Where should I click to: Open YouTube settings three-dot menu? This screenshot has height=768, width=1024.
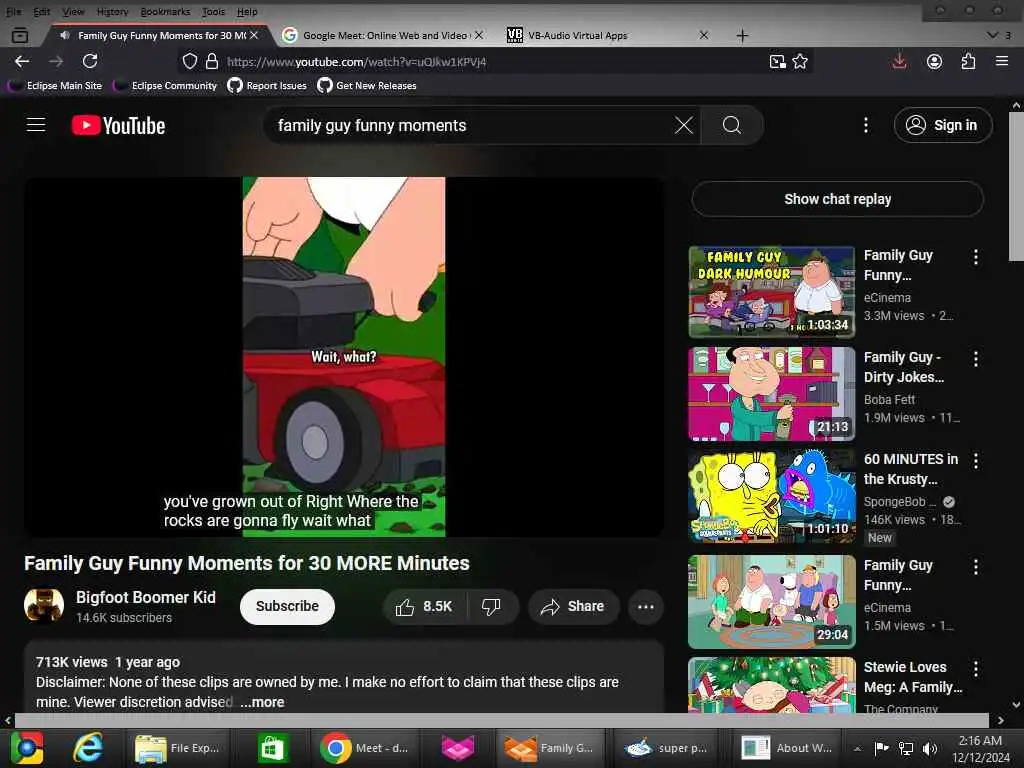[x=866, y=125]
